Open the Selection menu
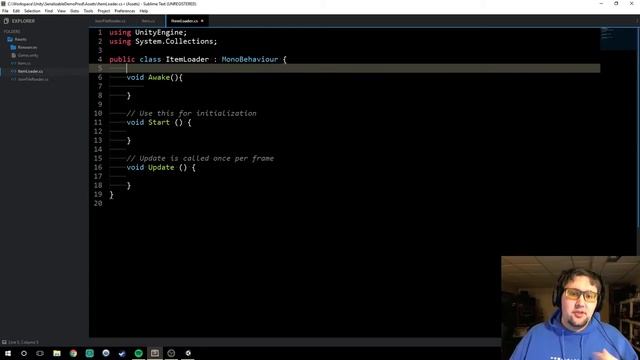The height and width of the screenshot is (360, 640). [32, 11]
